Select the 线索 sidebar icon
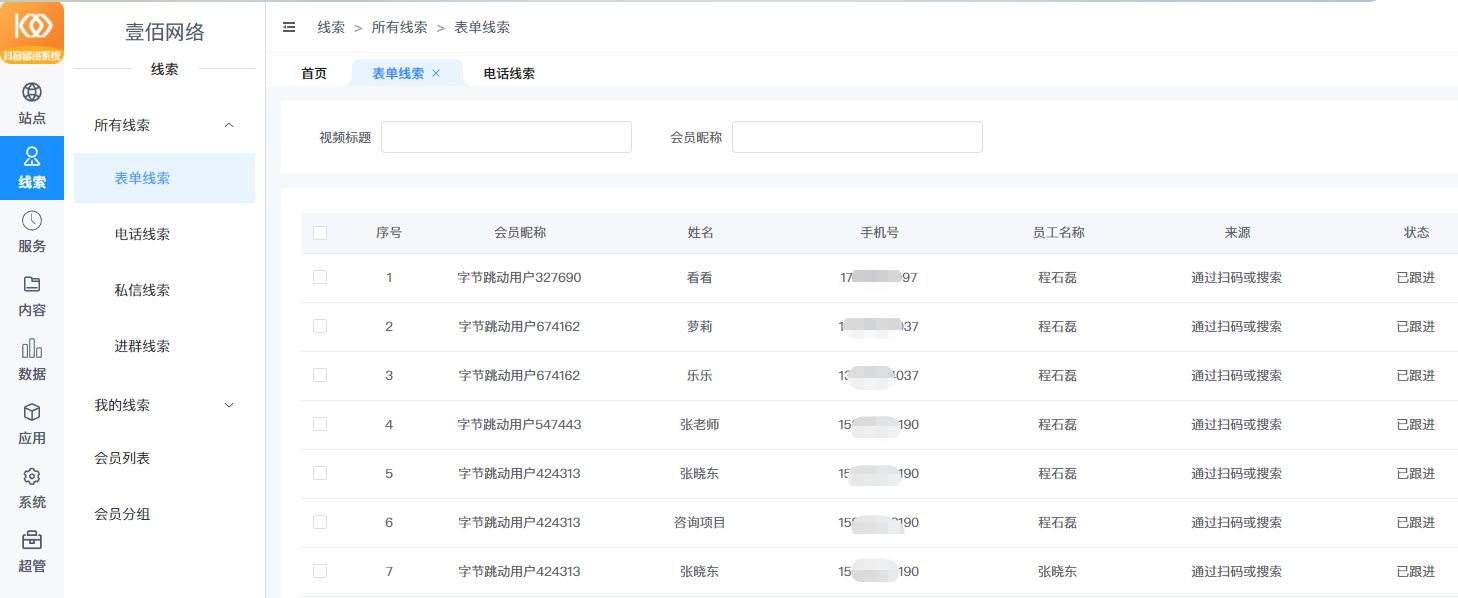1458x598 pixels. (x=32, y=168)
